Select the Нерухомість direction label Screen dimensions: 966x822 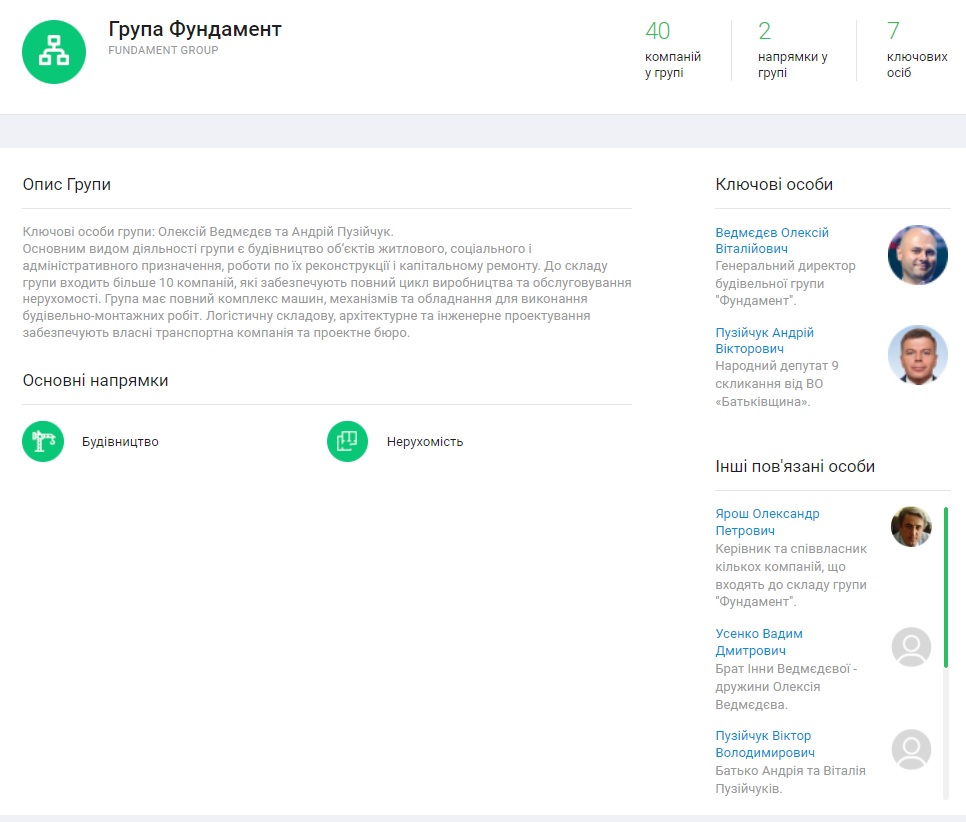pyautogui.click(x=425, y=442)
